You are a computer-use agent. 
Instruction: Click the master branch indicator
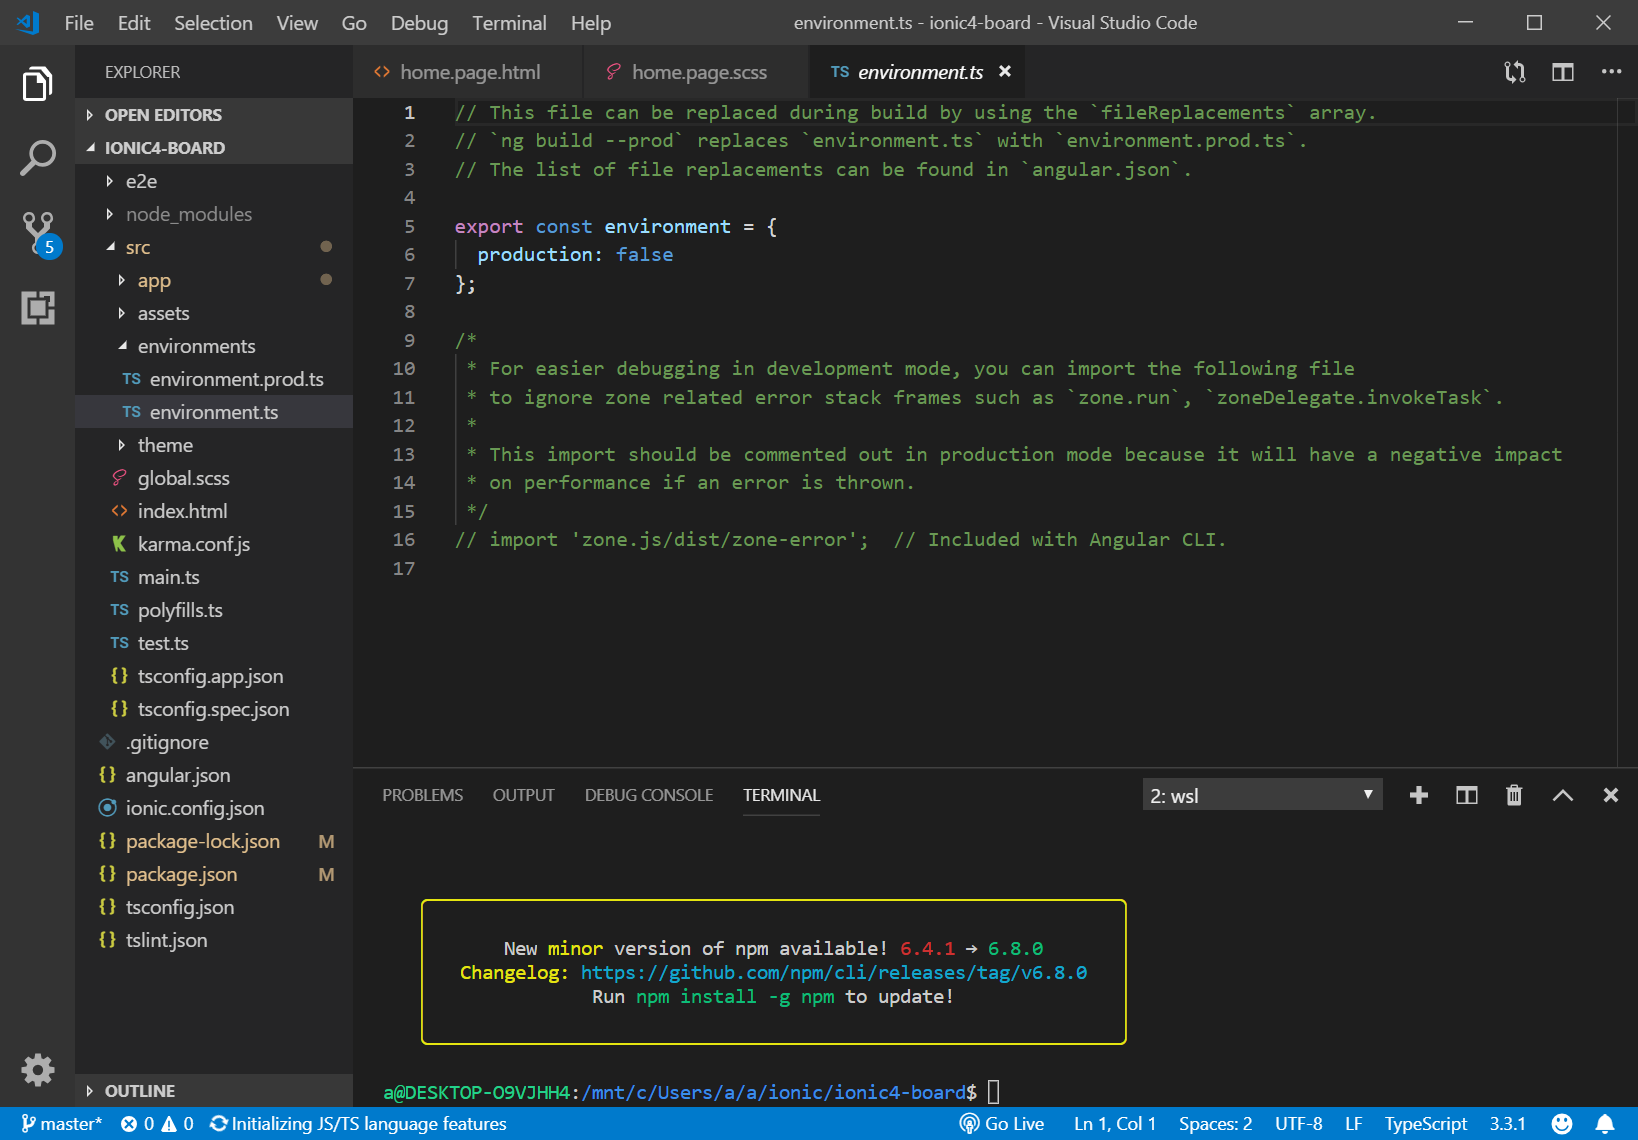(x=62, y=1124)
